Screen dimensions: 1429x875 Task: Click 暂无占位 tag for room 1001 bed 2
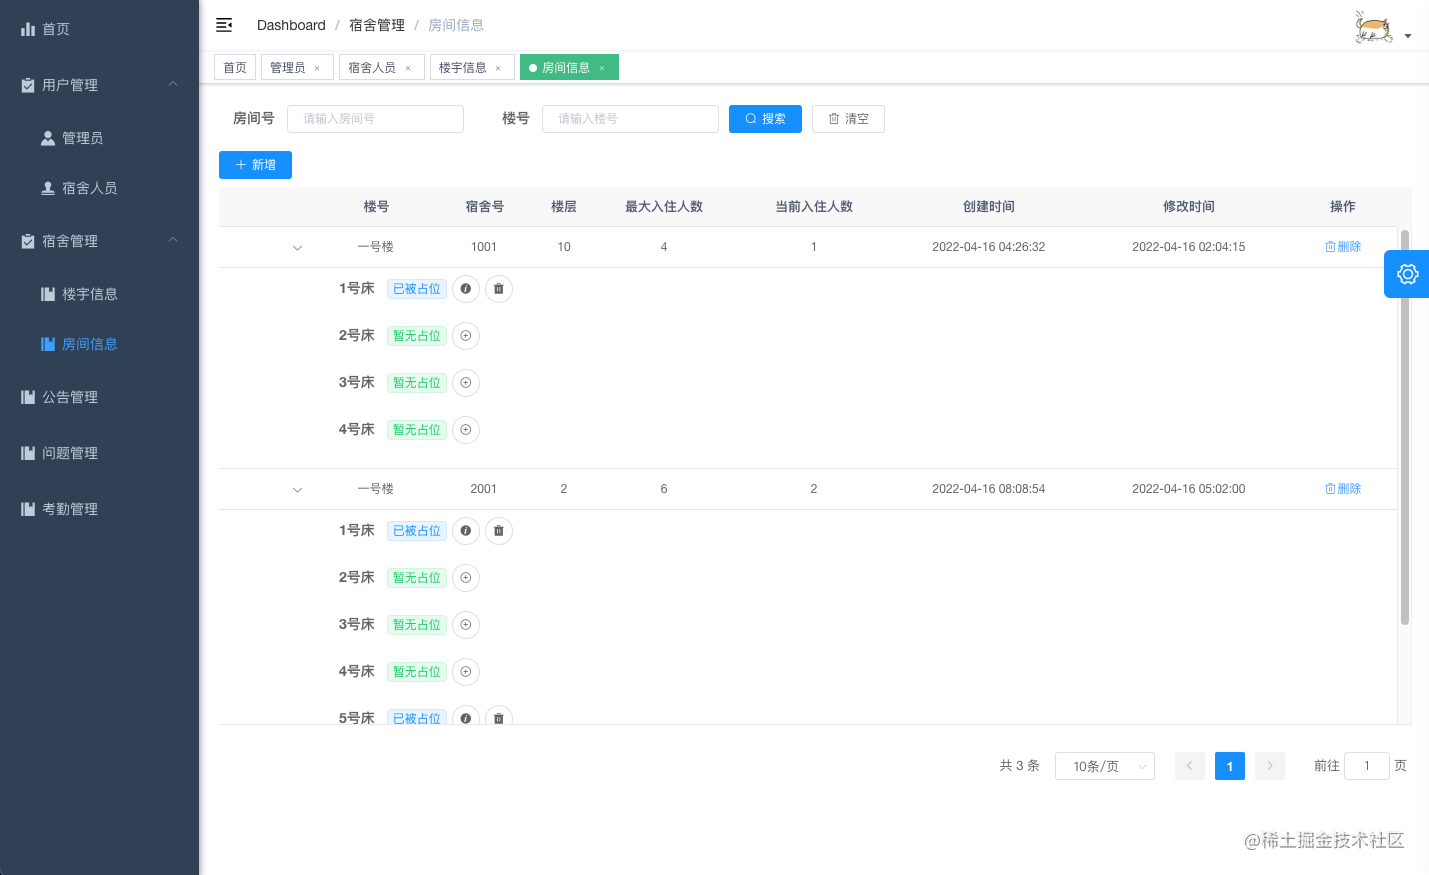[417, 336]
